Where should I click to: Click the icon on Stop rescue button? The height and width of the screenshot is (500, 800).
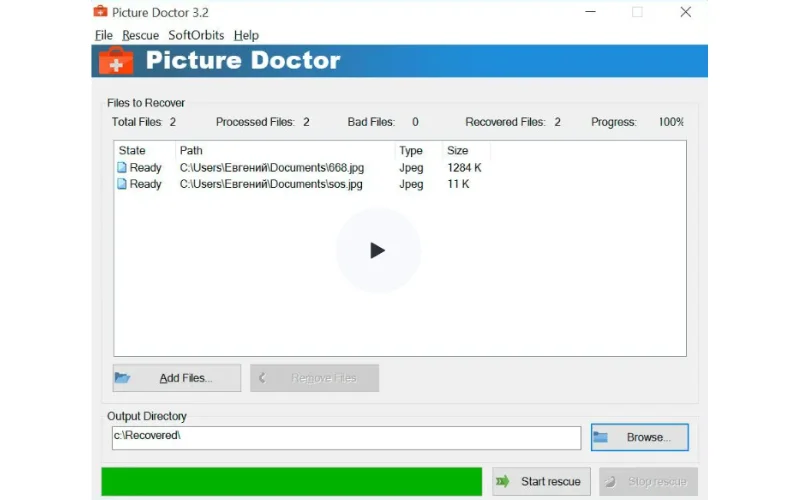(610, 482)
